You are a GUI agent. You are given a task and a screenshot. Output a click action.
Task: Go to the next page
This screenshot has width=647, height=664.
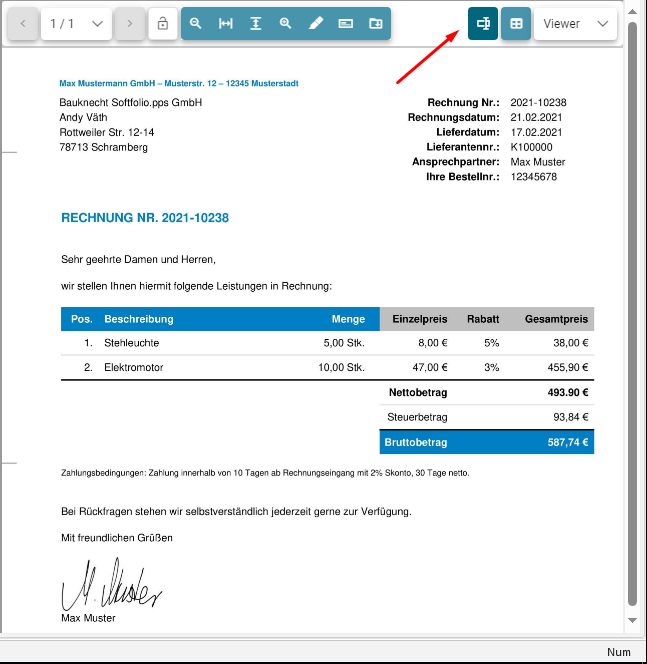click(129, 23)
